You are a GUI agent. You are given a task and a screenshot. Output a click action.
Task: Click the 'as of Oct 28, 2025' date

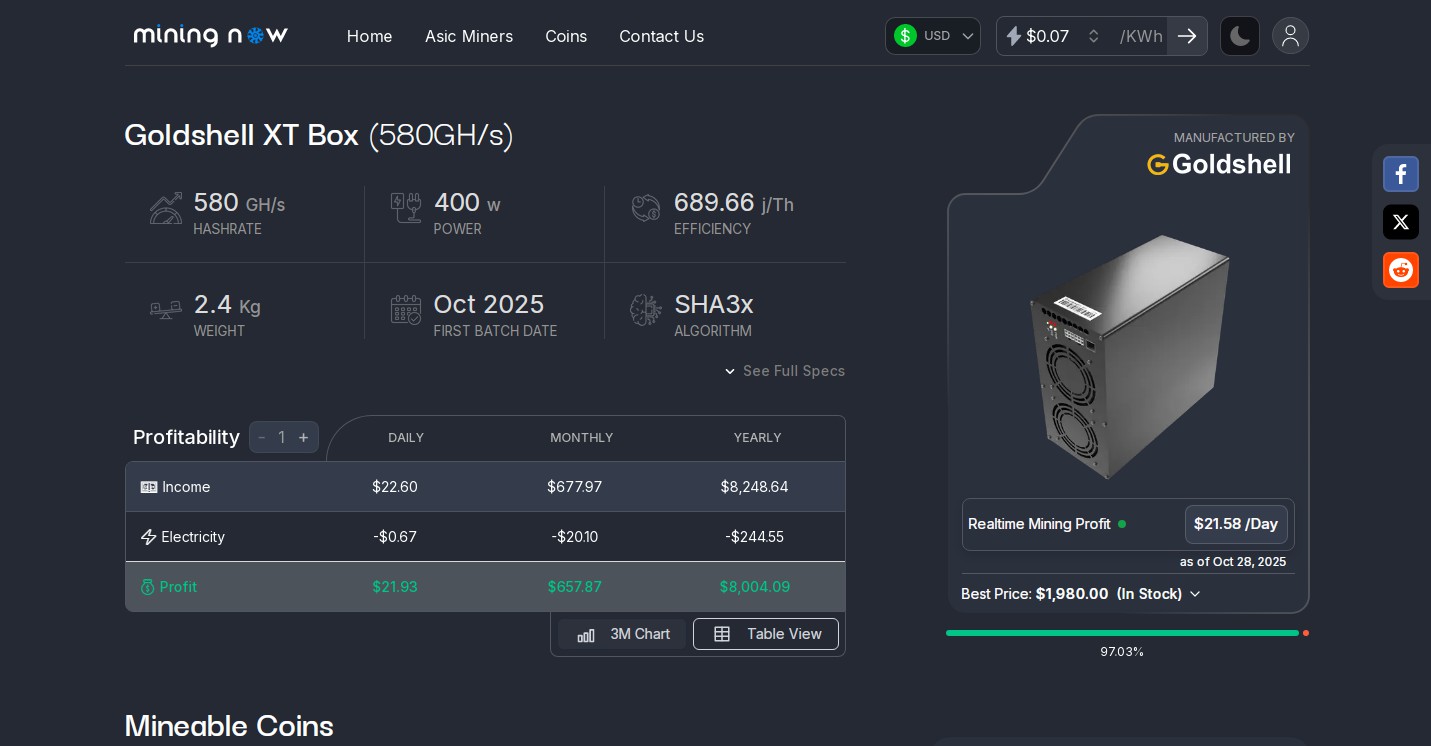coord(1233,562)
